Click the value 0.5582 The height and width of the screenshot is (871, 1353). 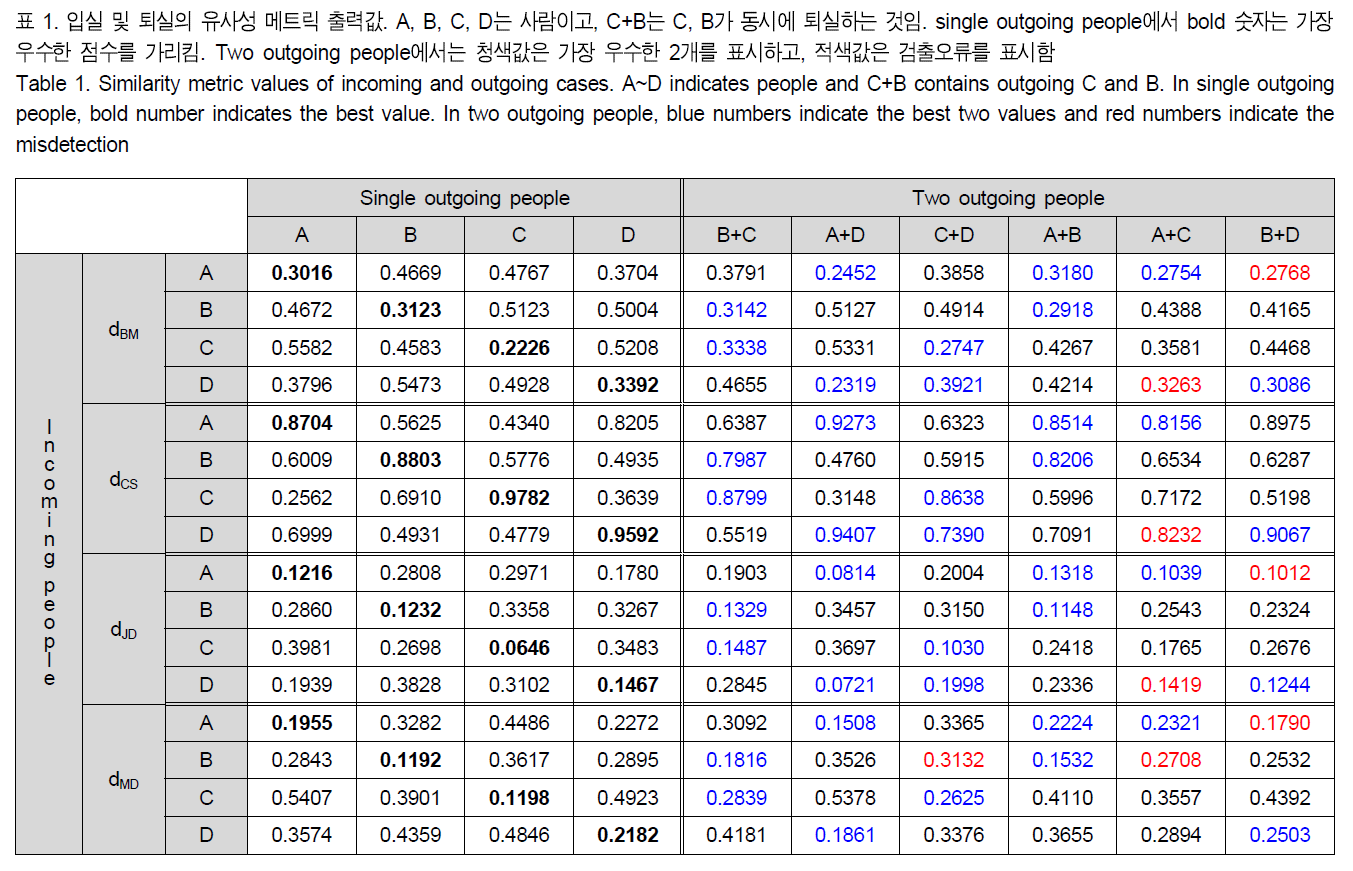(302, 348)
